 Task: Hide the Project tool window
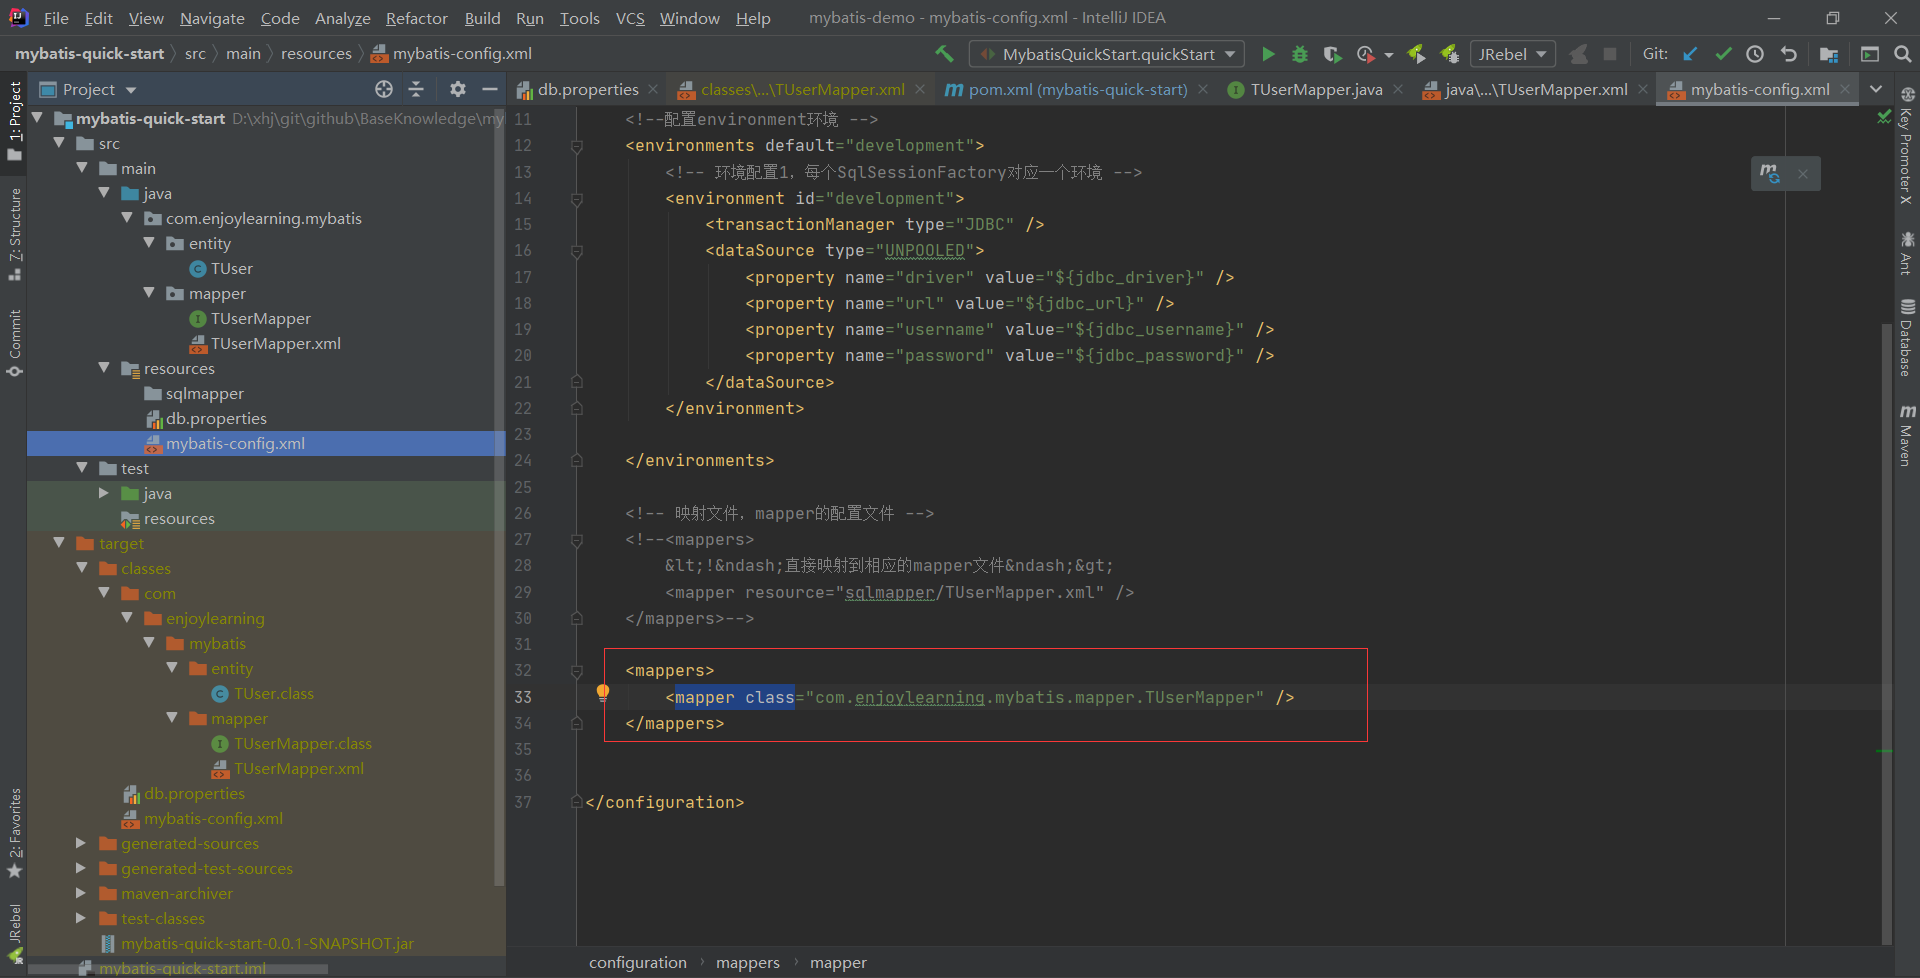click(490, 89)
